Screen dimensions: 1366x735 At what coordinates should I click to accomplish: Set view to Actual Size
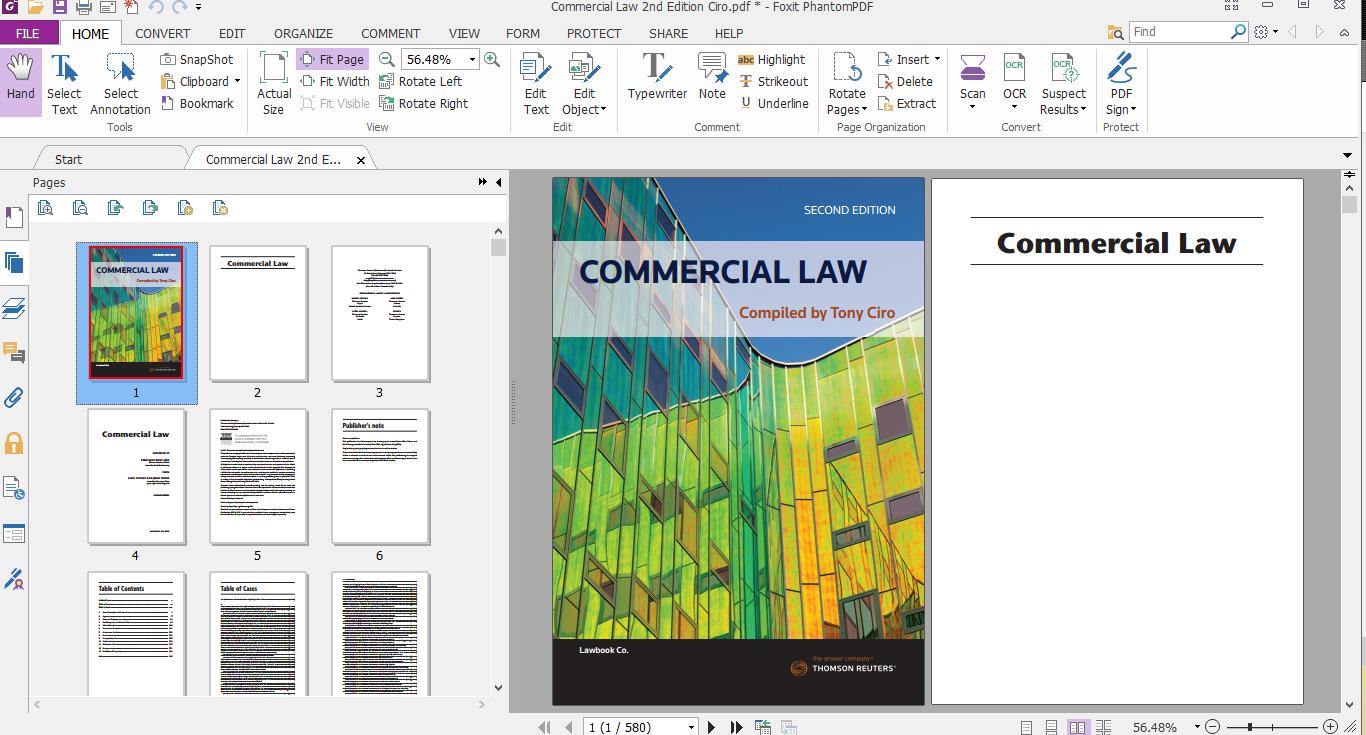pos(274,84)
